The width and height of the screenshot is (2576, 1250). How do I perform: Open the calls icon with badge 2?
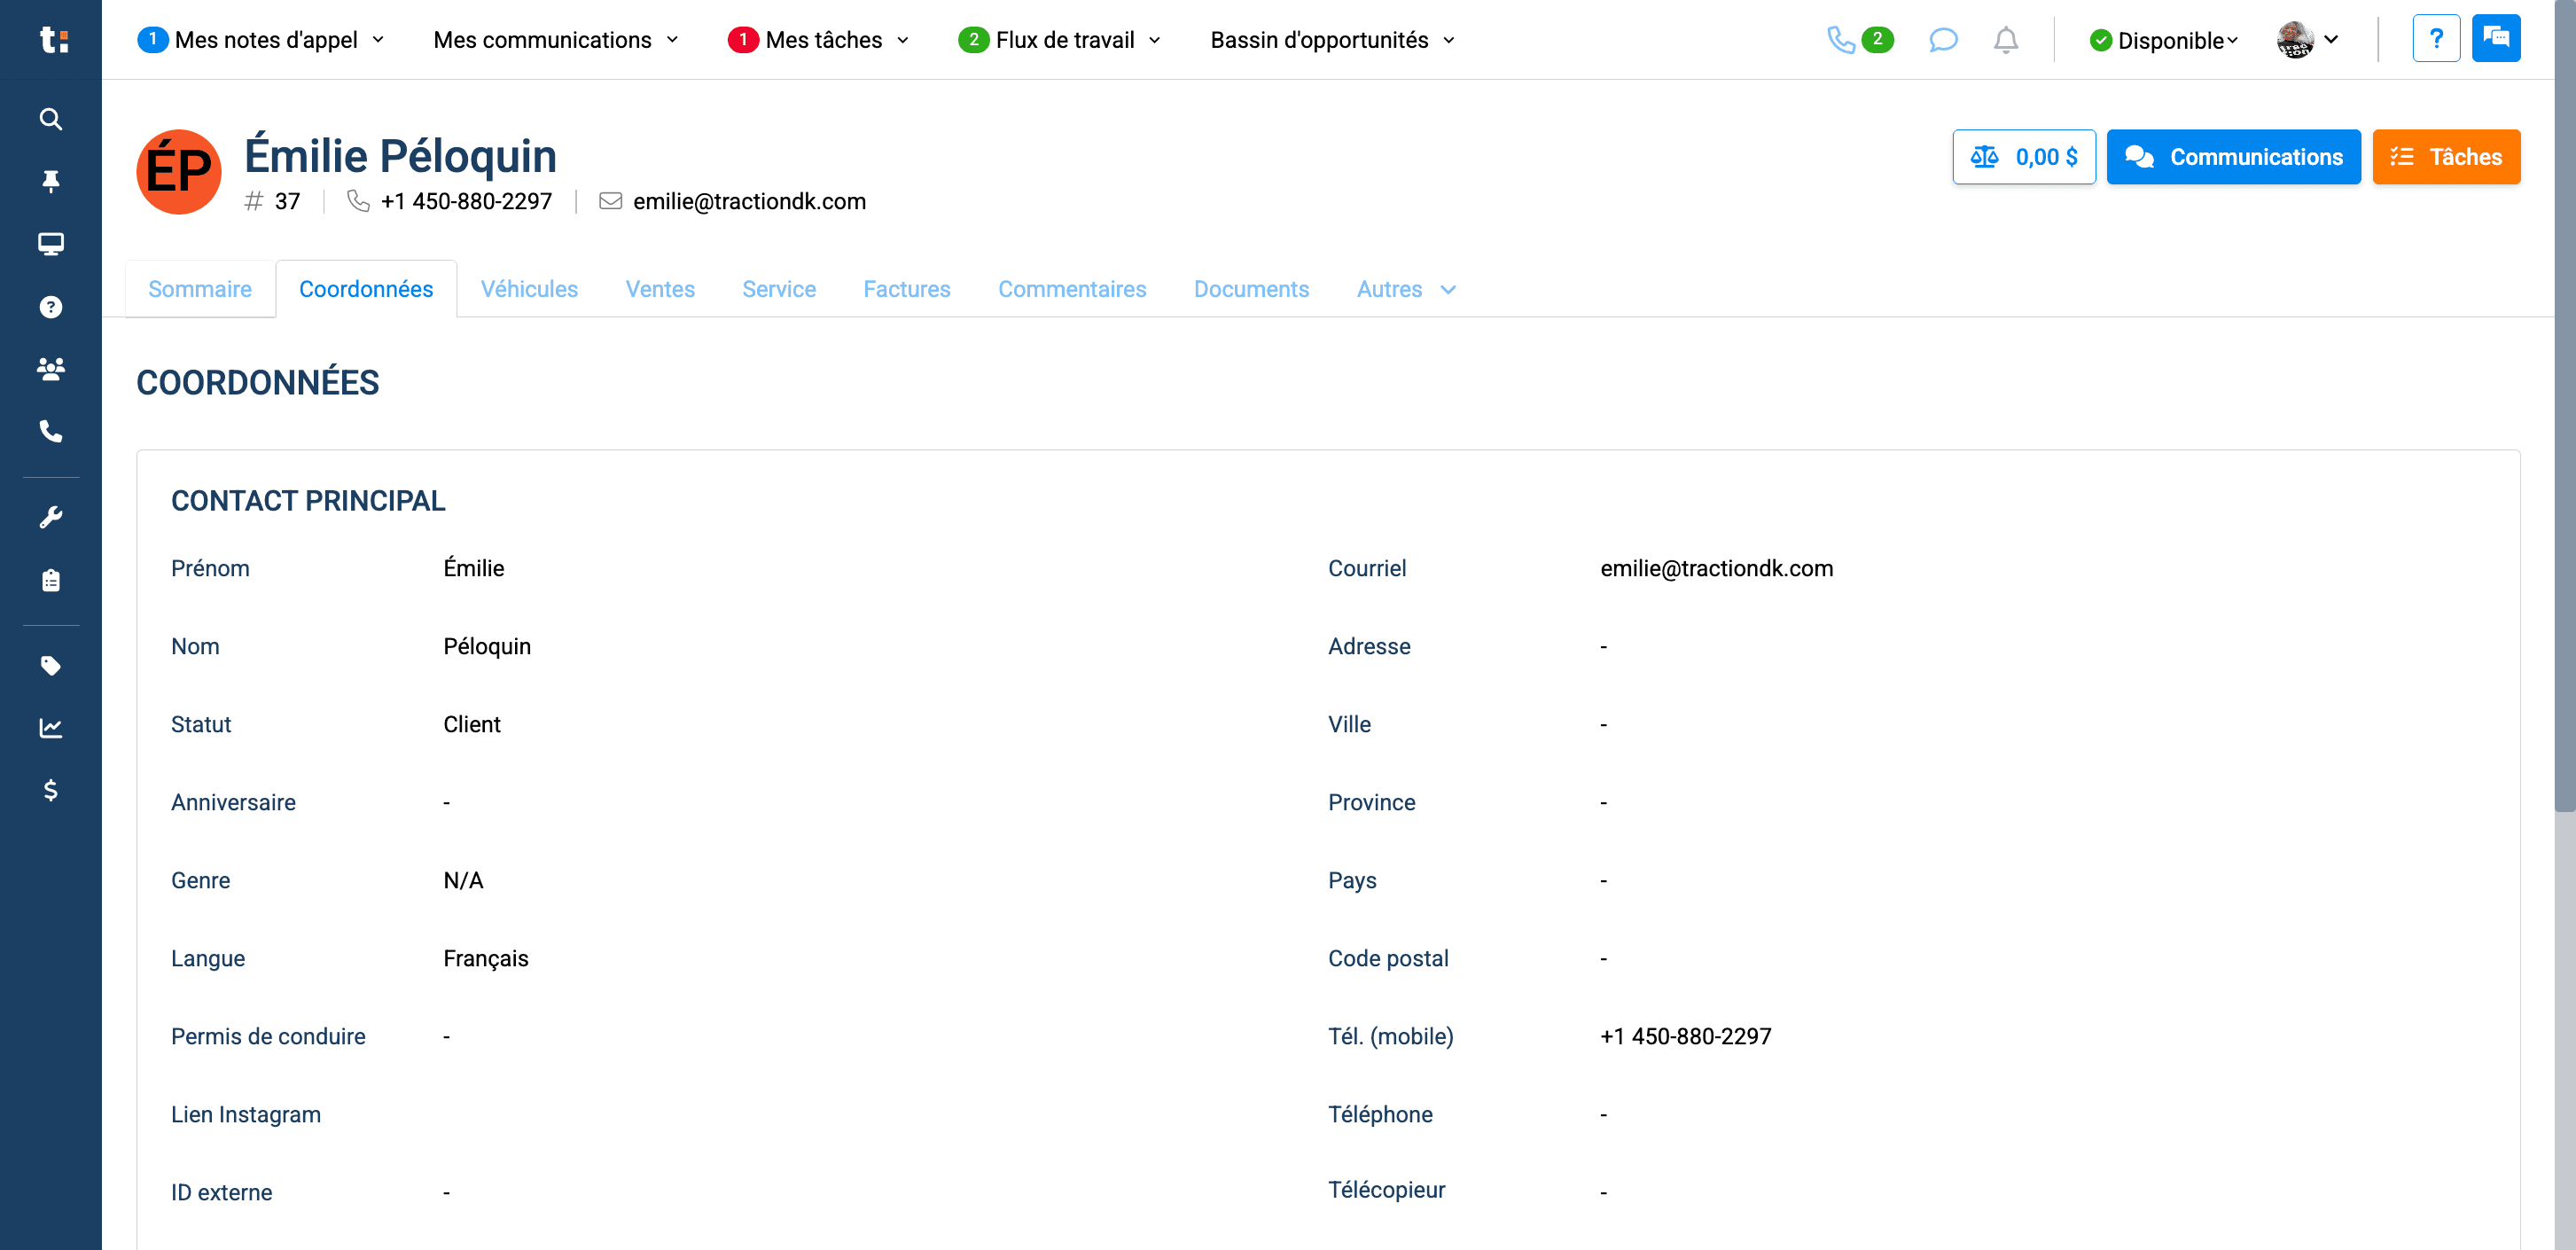point(1859,40)
